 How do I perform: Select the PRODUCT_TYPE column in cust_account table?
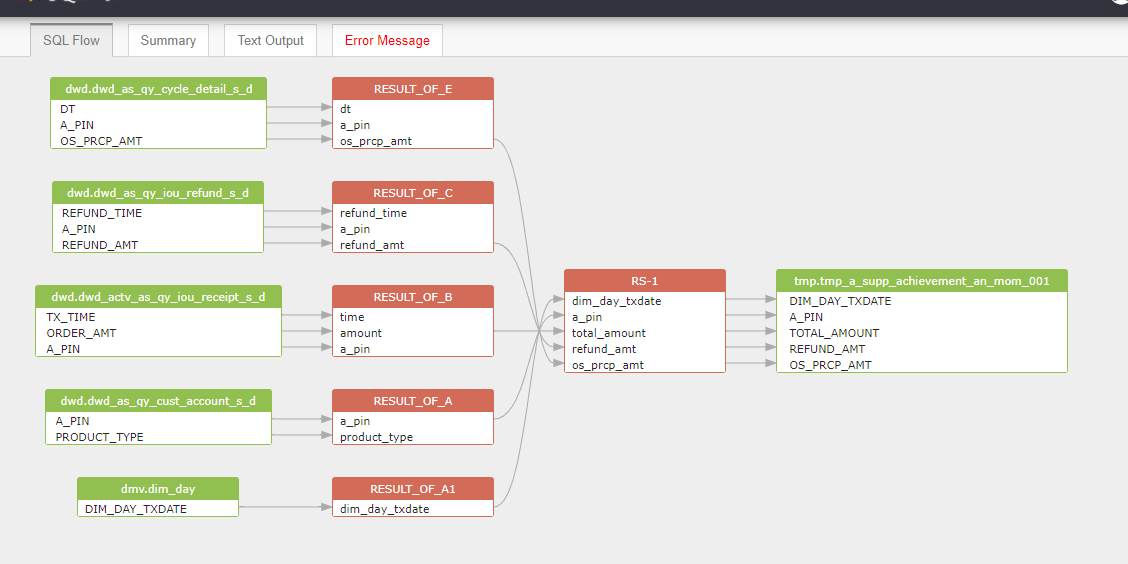point(158,437)
